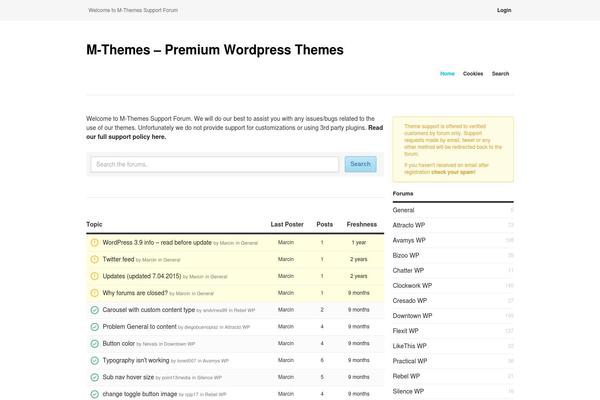Read our full support policy here link
The image size is (600, 400).
click(x=235, y=132)
